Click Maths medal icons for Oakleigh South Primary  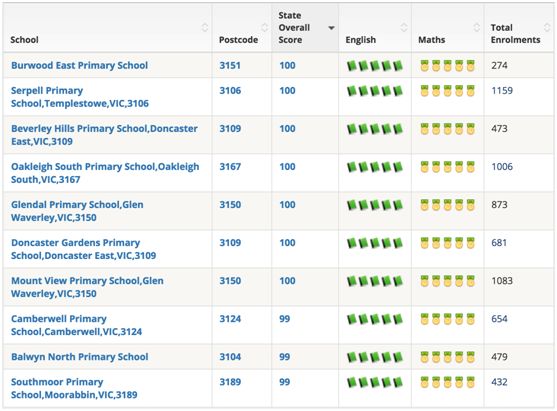click(448, 167)
